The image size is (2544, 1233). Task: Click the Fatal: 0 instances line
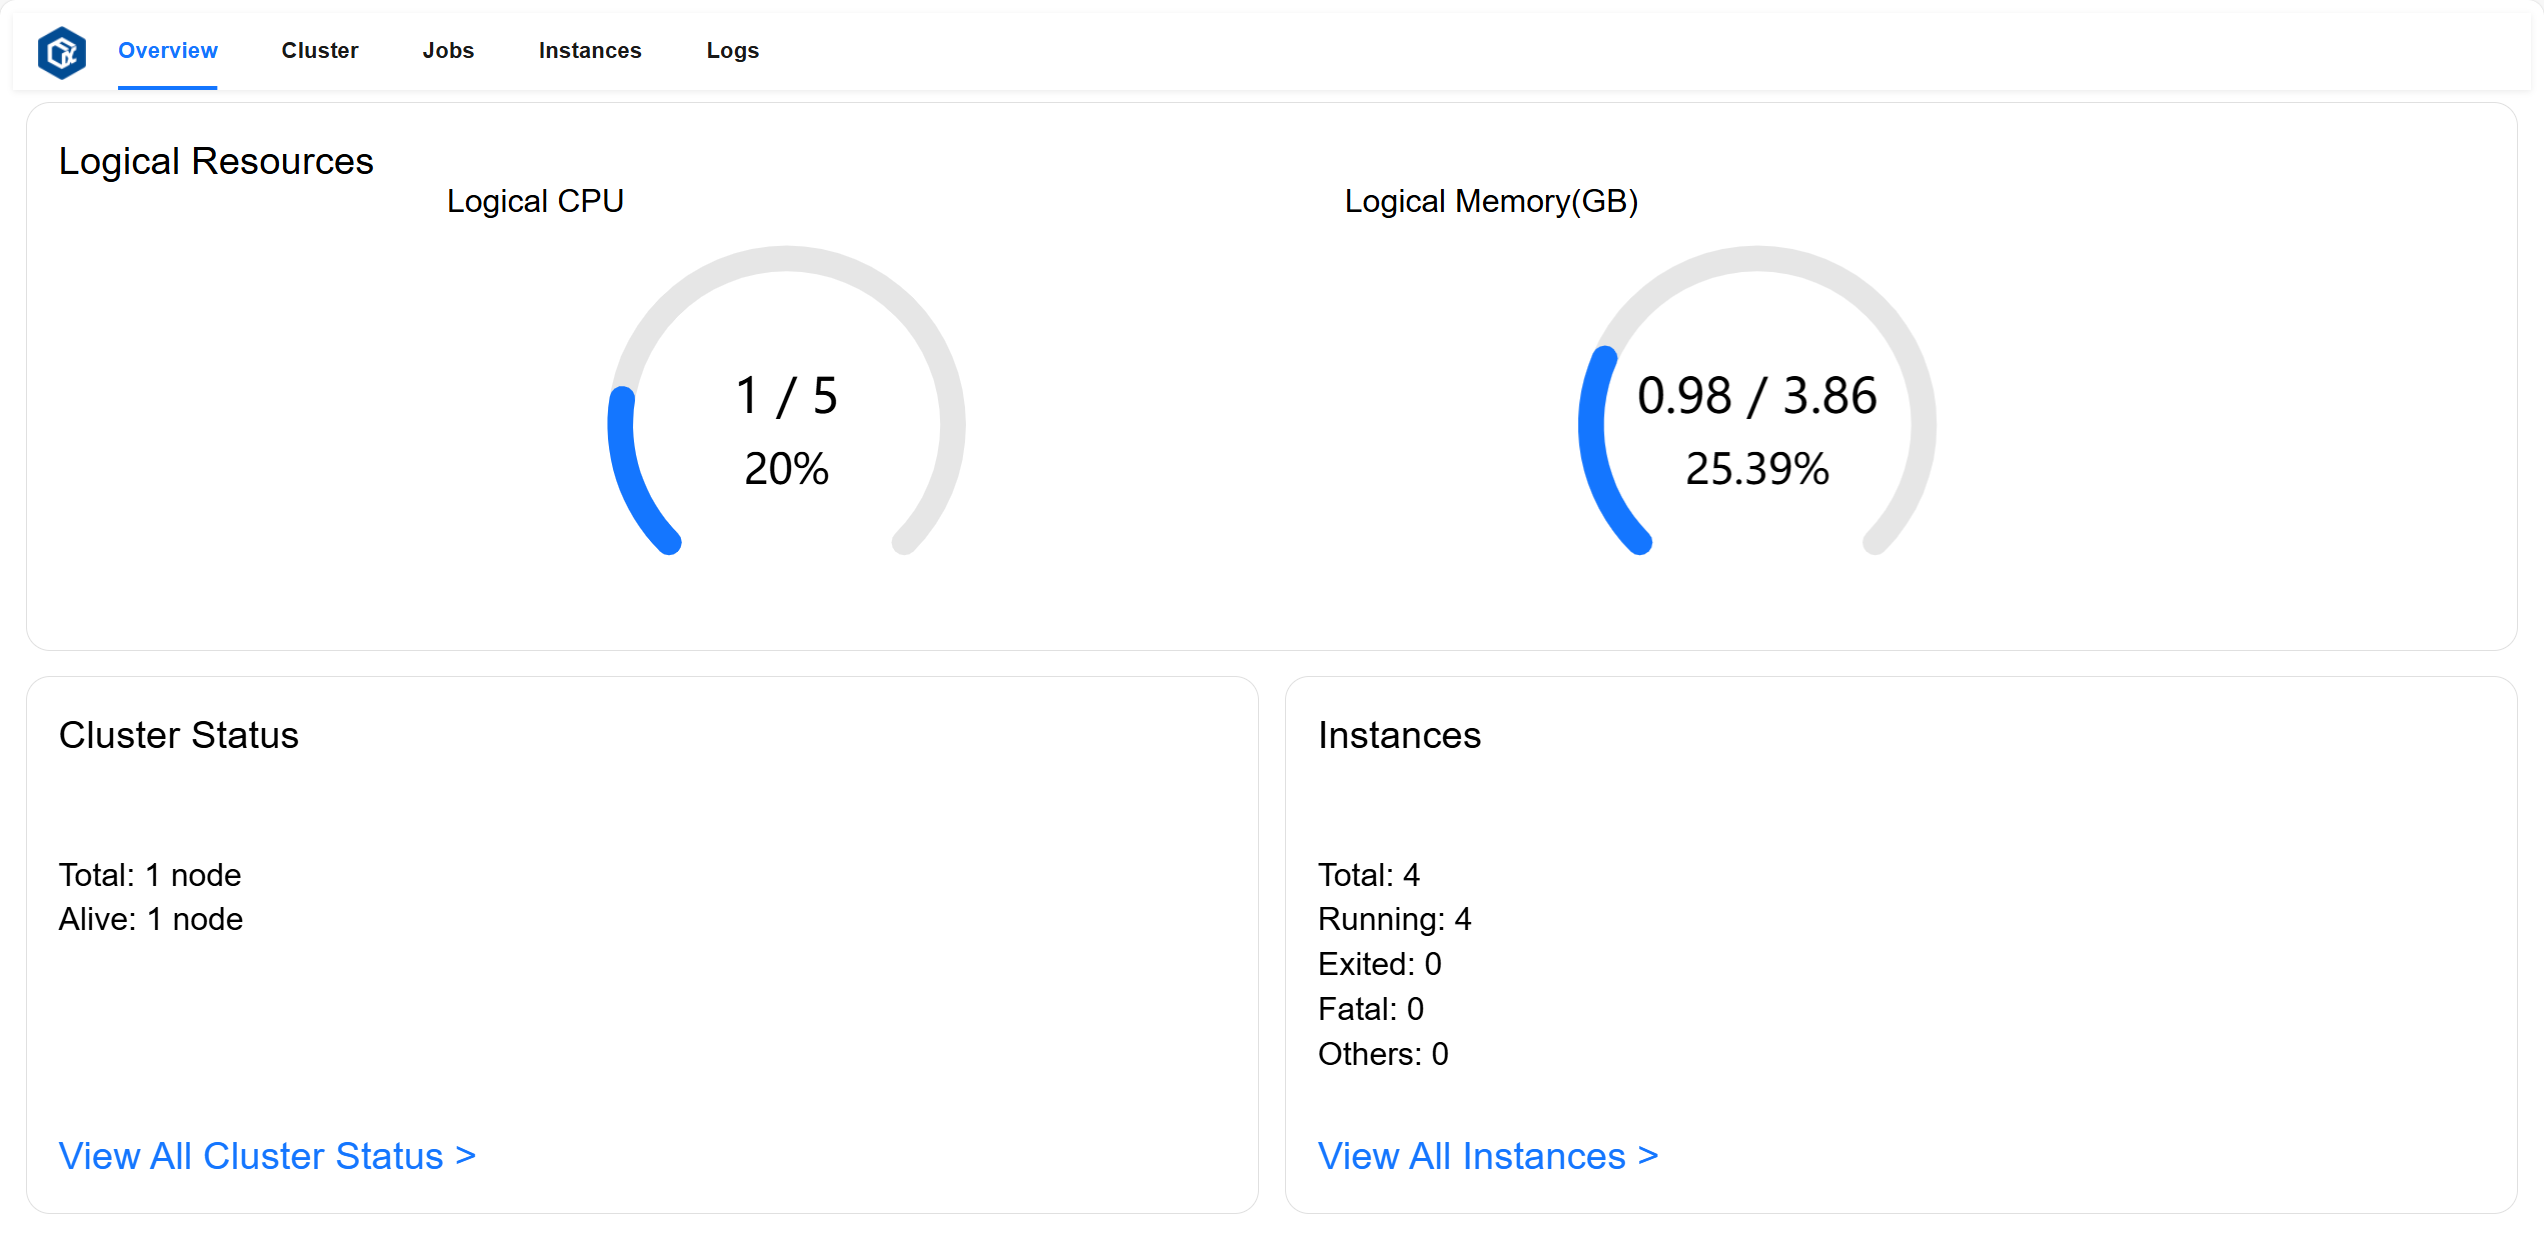tap(1370, 1009)
